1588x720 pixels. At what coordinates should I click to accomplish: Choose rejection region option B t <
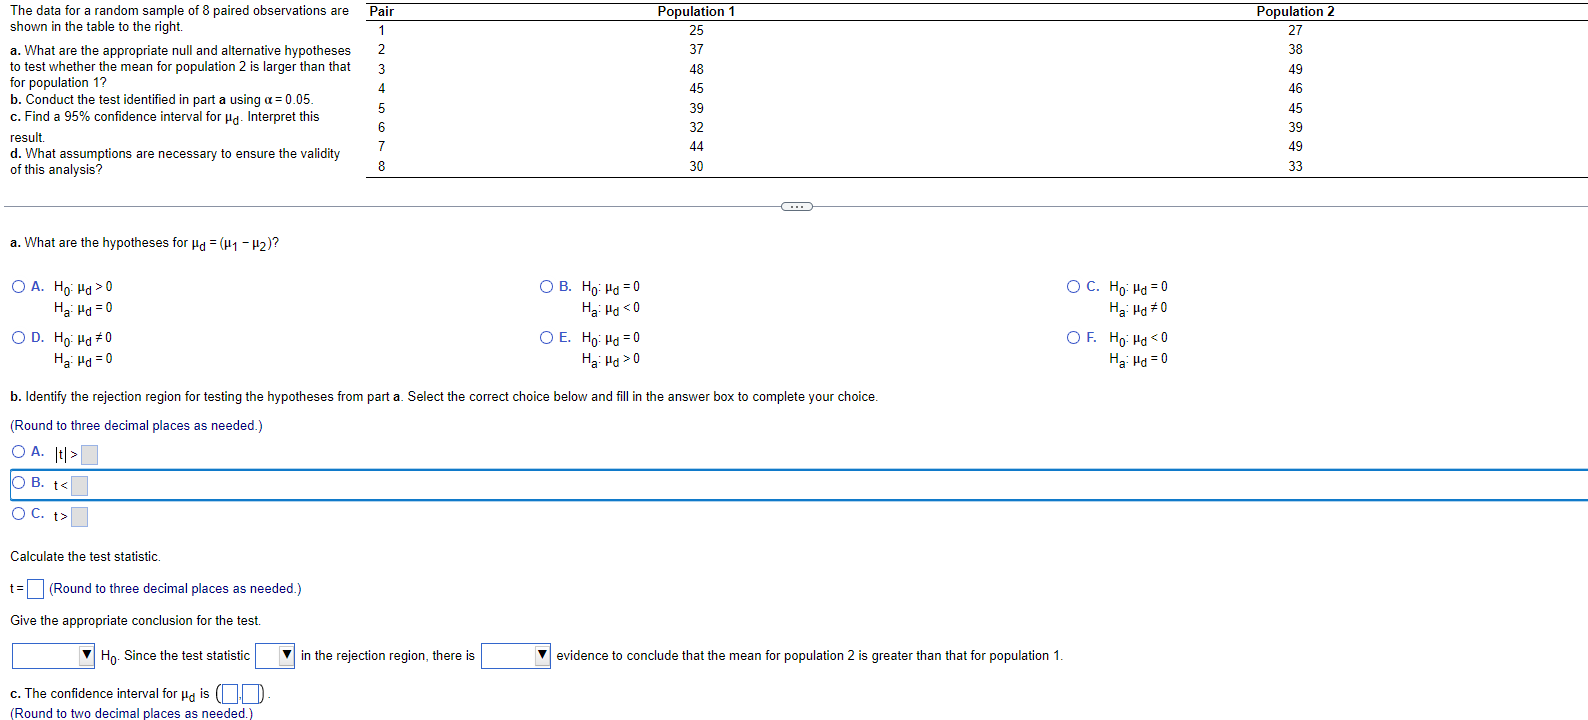pyautogui.click(x=19, y=483)
